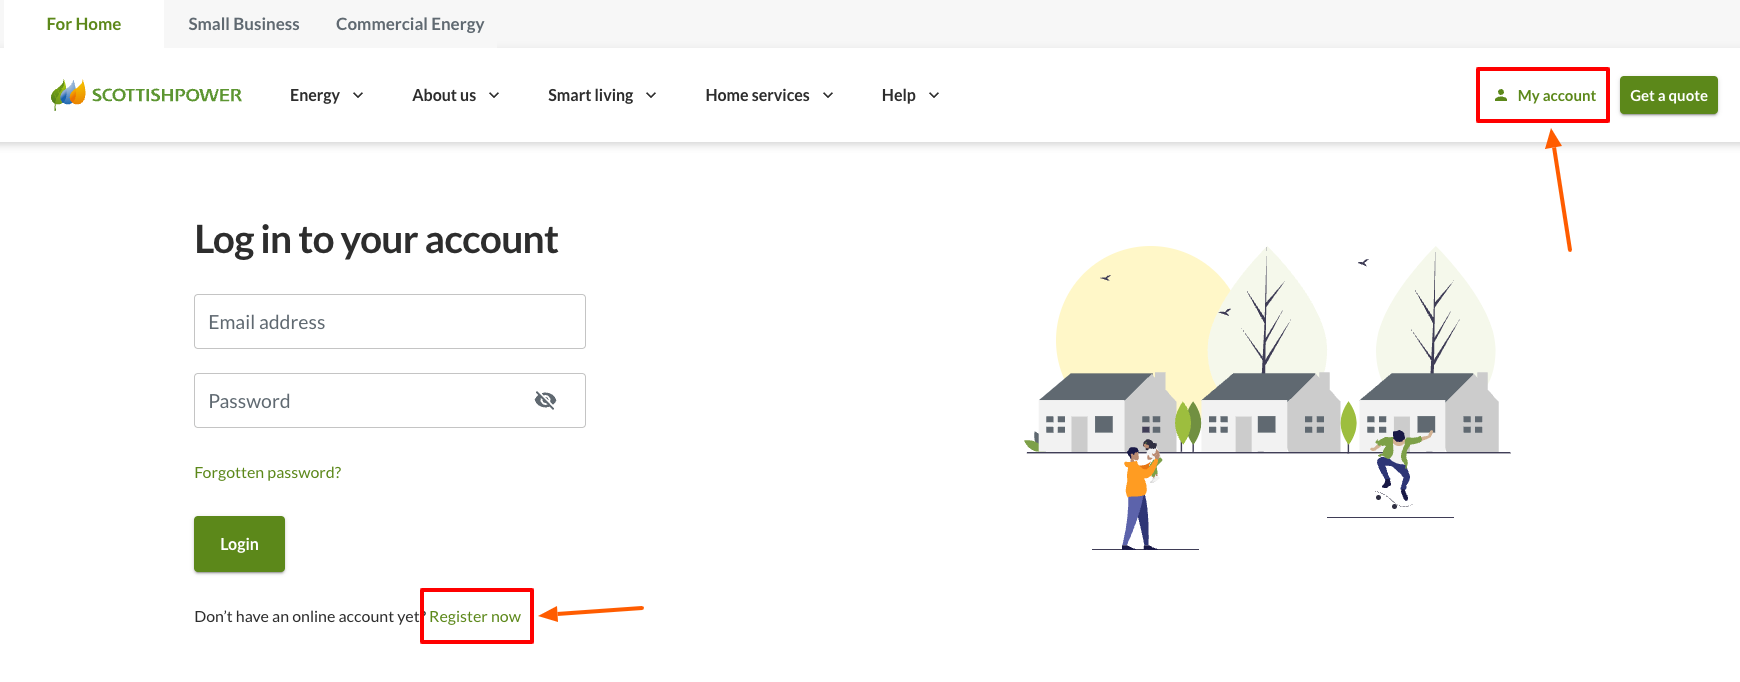Screen dimensions: 1740x682
Task: Open the Home services menu chevron
Action: pos(828,96)
